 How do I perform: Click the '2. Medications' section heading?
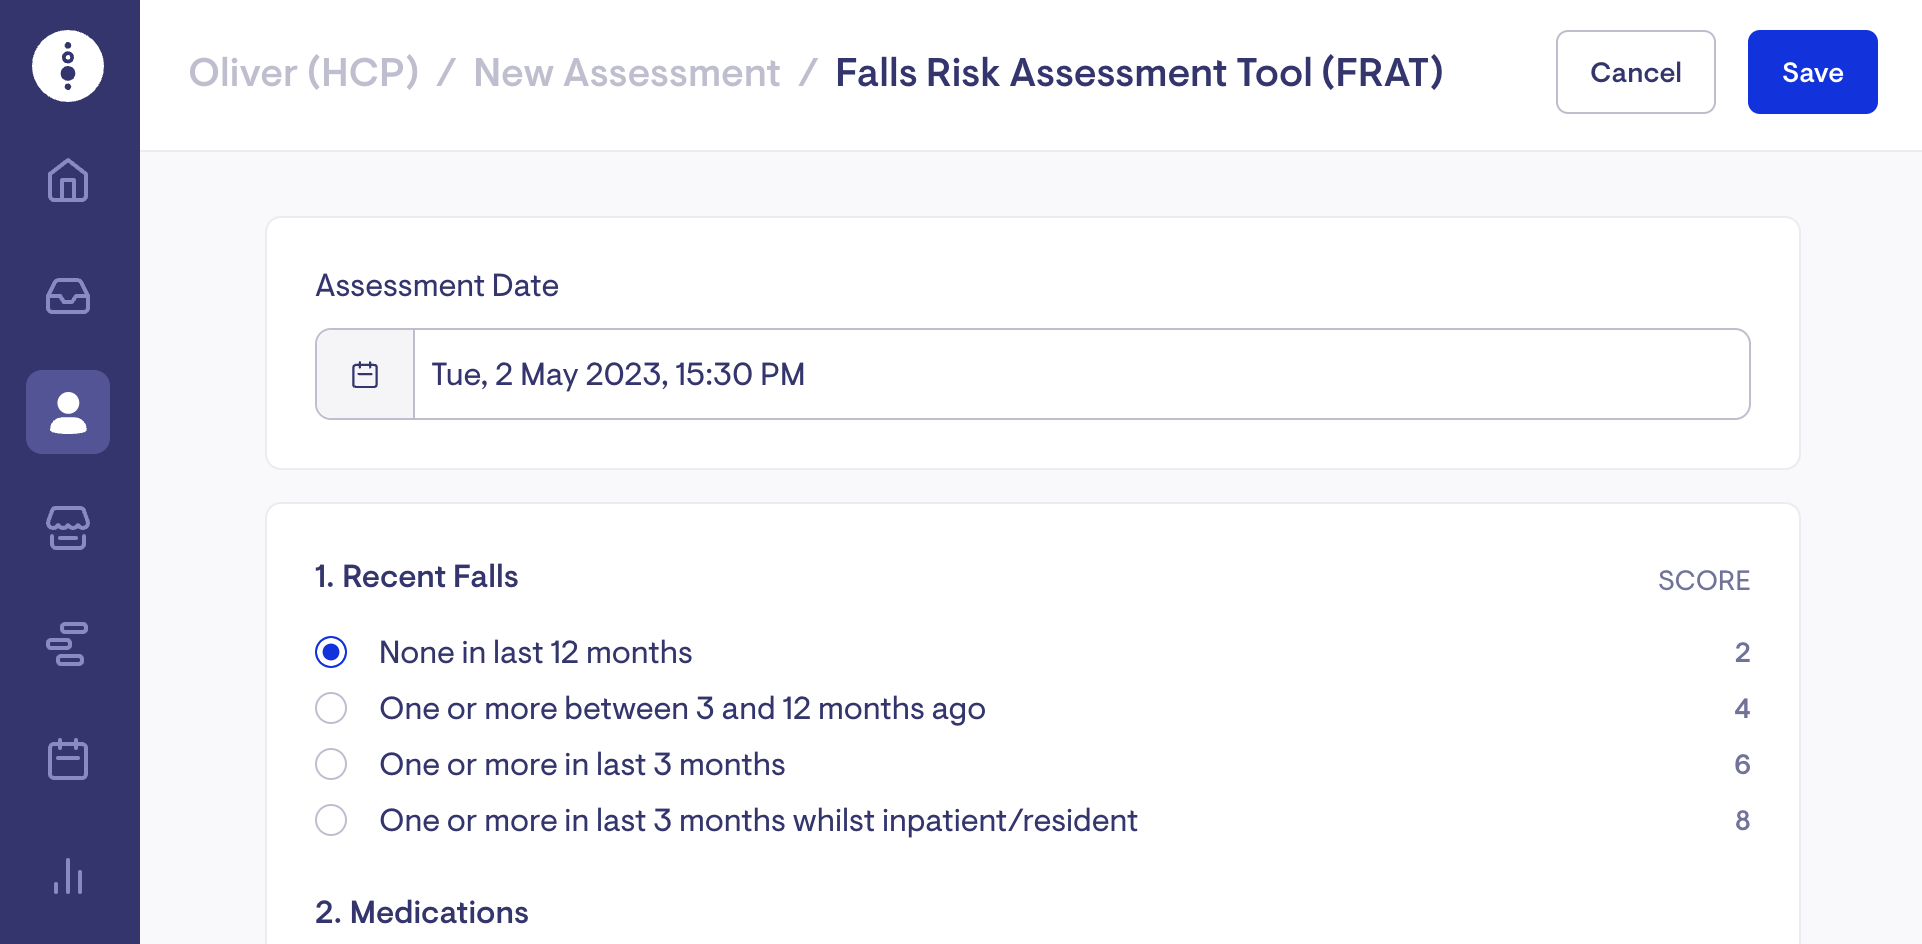pos(422,912)
